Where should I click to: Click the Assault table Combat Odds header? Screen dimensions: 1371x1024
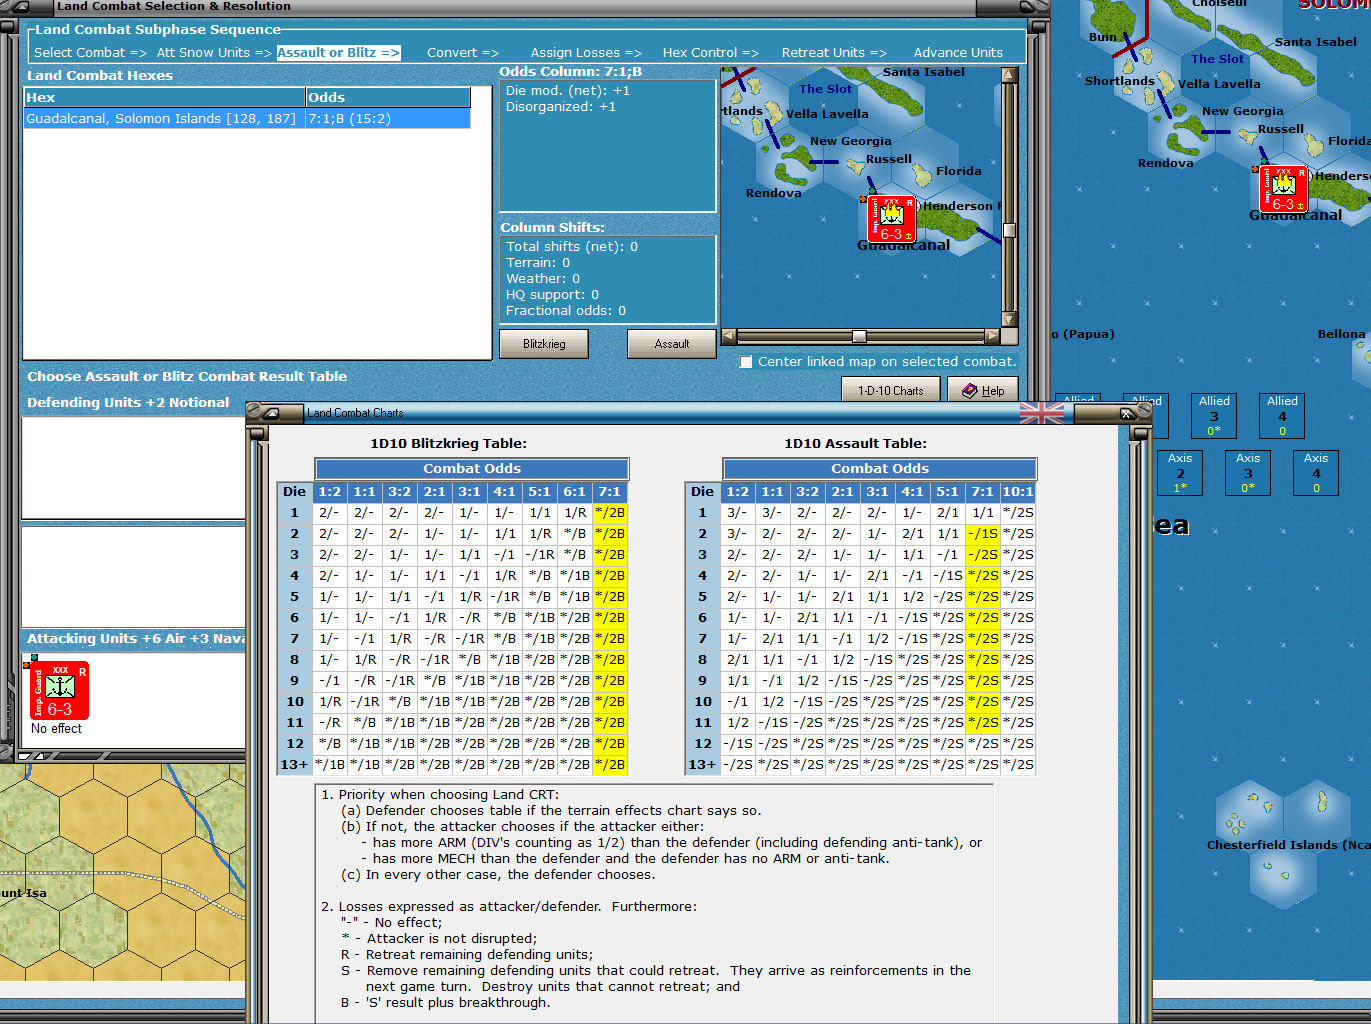point(880,469)
